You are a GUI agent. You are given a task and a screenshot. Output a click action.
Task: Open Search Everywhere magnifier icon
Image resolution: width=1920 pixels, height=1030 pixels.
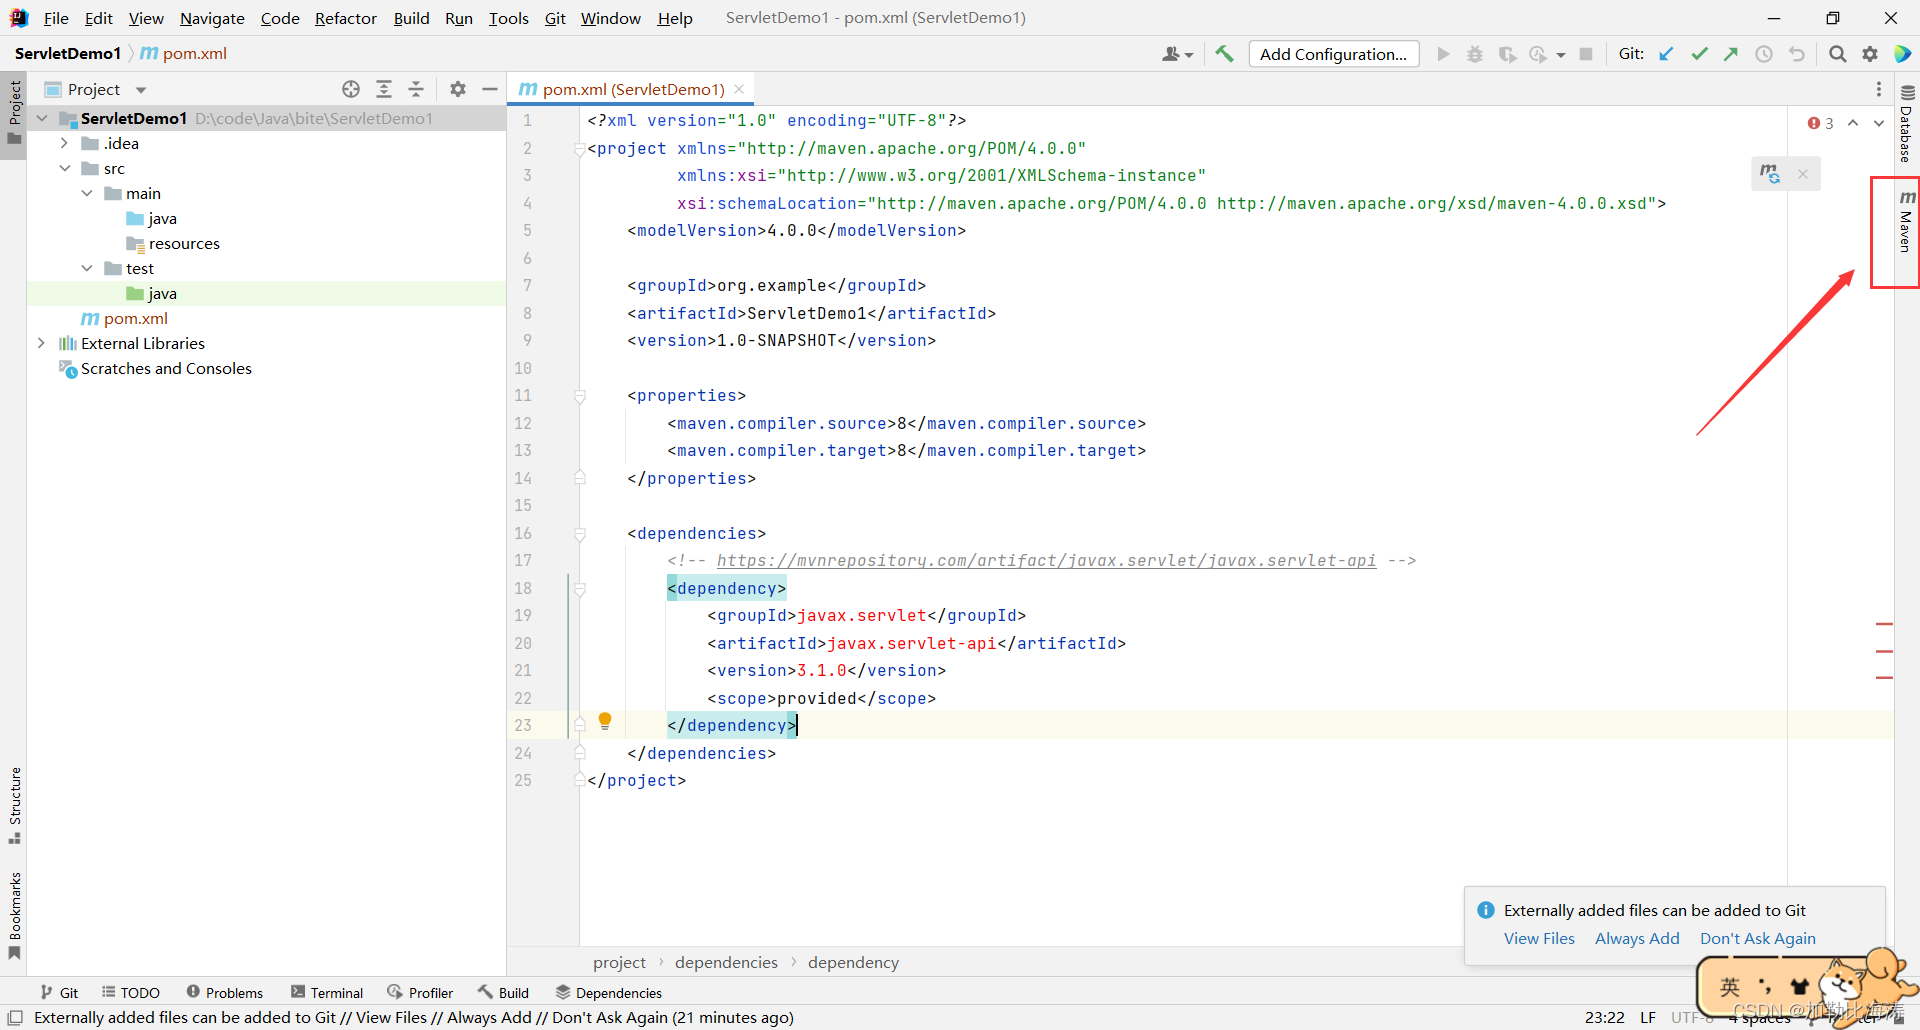[1837, 54]
